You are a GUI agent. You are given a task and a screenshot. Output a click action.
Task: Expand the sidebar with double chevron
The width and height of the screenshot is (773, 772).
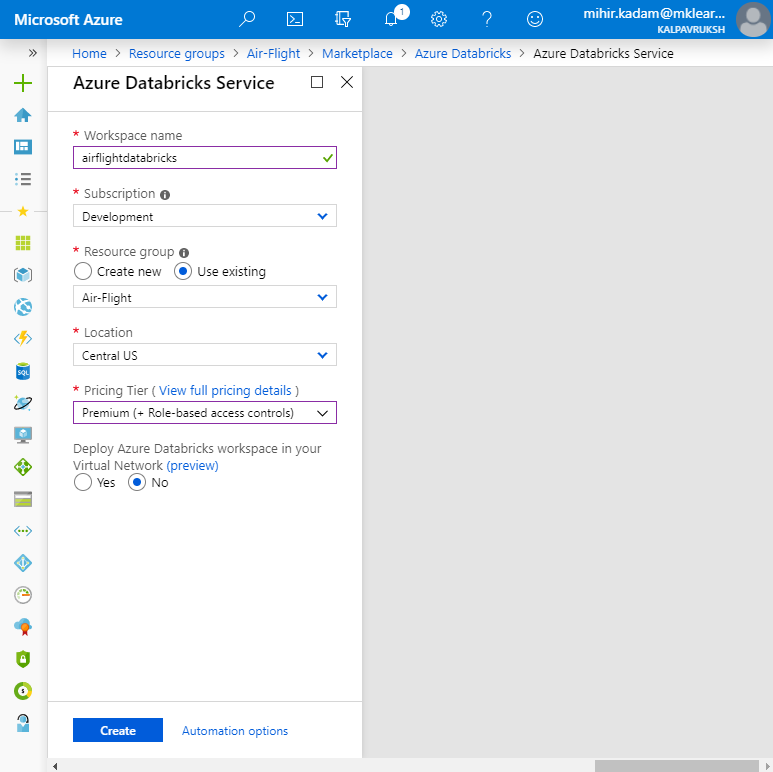pyautogui.click(x=33, y=53)
